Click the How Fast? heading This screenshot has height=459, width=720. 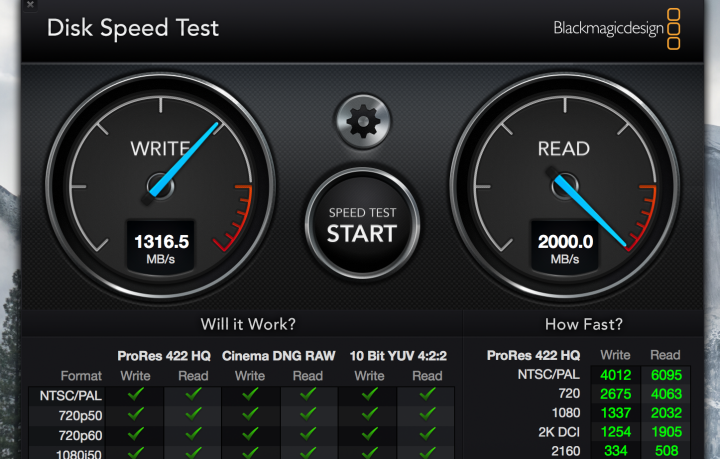[584, 325]
